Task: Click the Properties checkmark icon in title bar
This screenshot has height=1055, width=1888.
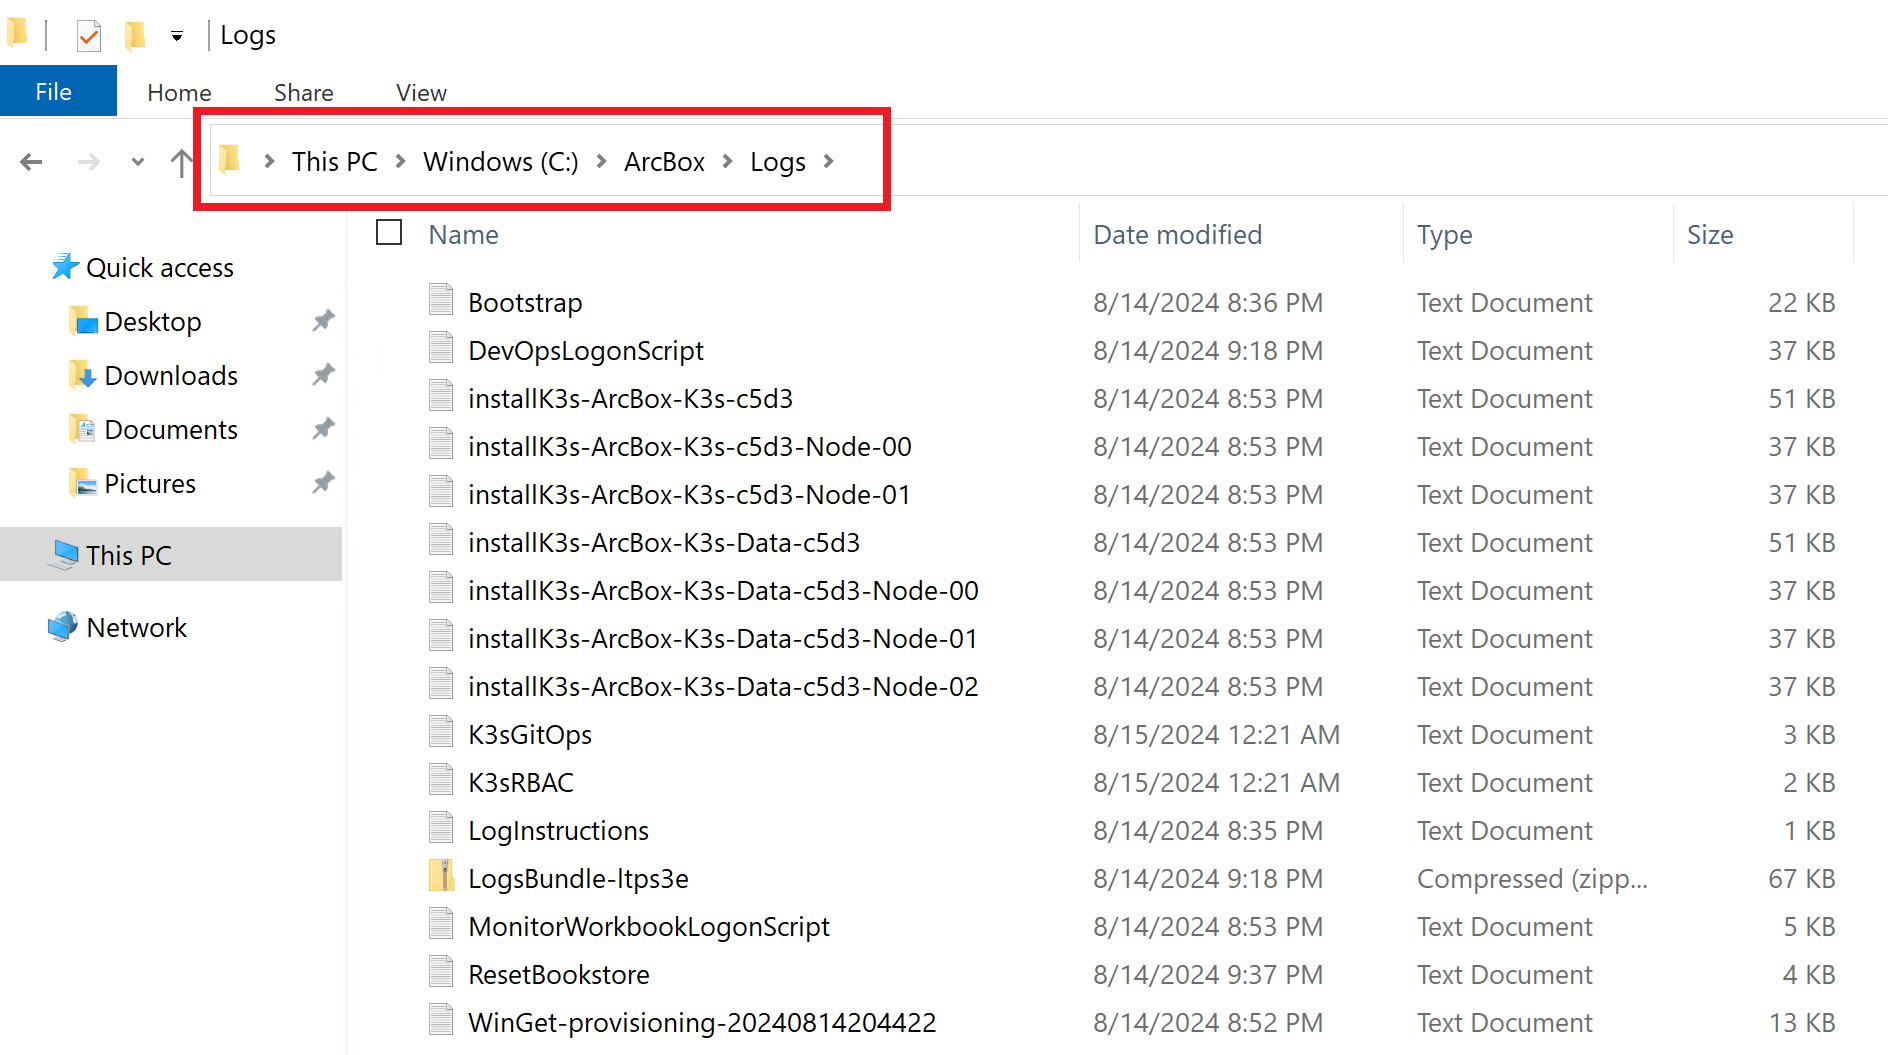Action: pyautogui.click(x=89, y=36)
